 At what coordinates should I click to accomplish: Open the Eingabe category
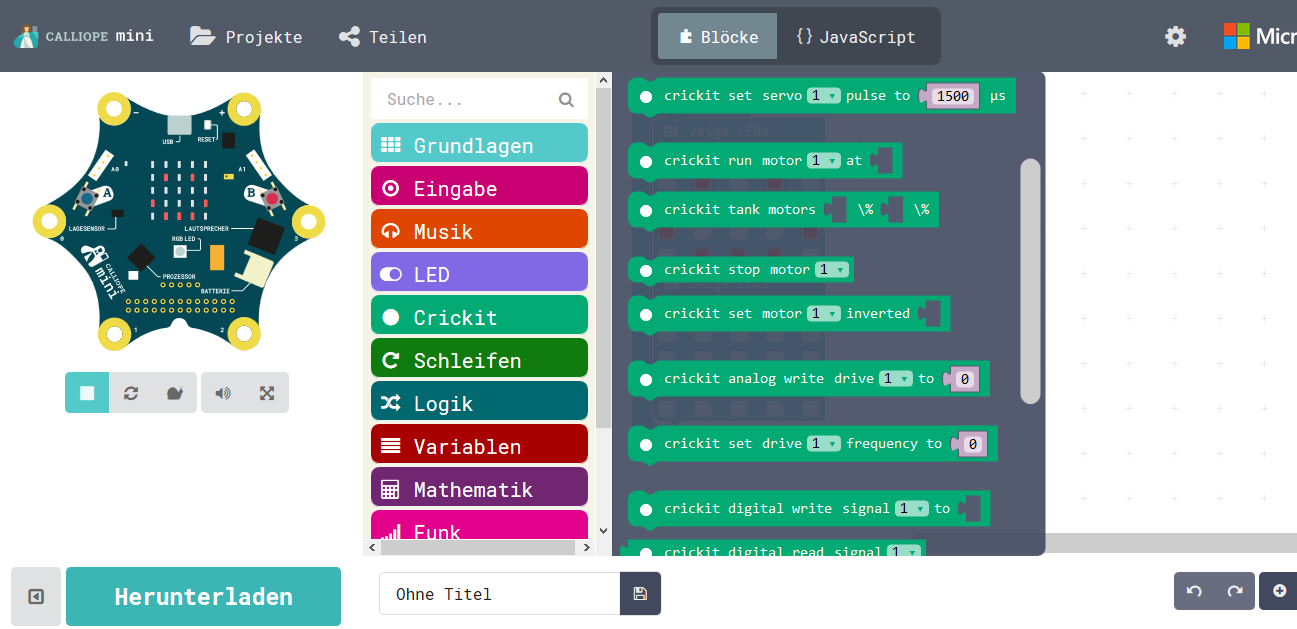(x=479, y=186)
